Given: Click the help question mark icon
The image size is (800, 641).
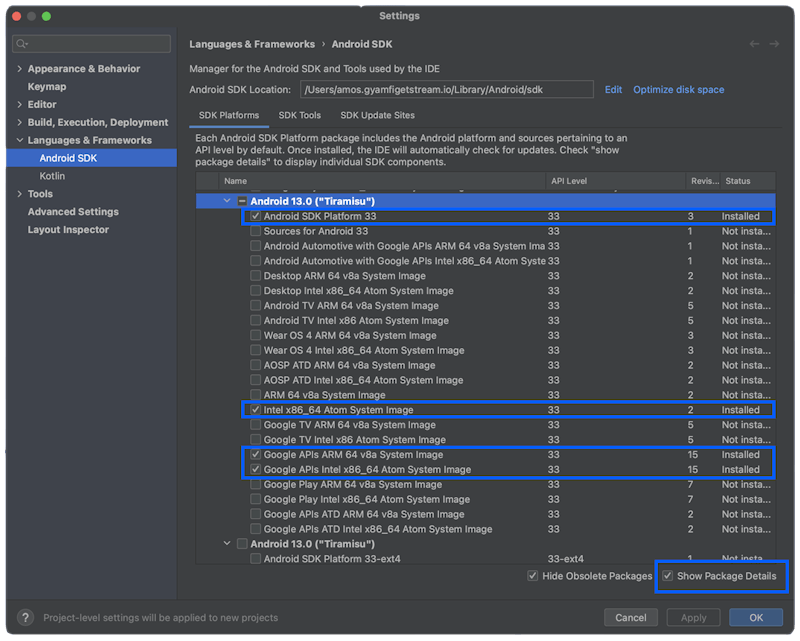Looking at the screenshot, I should [25, 617].
